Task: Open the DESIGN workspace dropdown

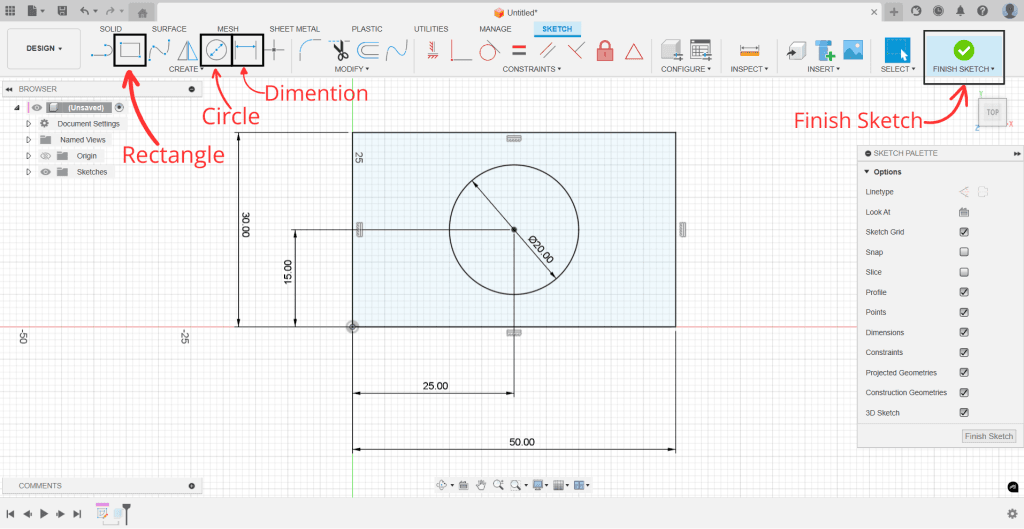Action: [x=44, y=48]
